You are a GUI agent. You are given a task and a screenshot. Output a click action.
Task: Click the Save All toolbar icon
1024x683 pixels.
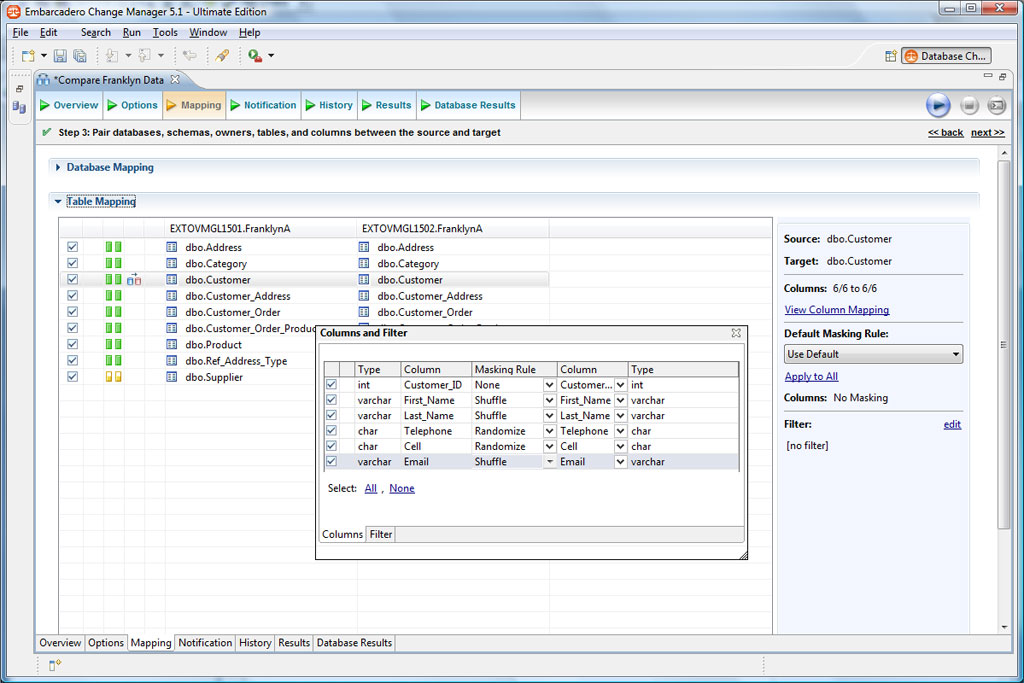coord(80,56)
